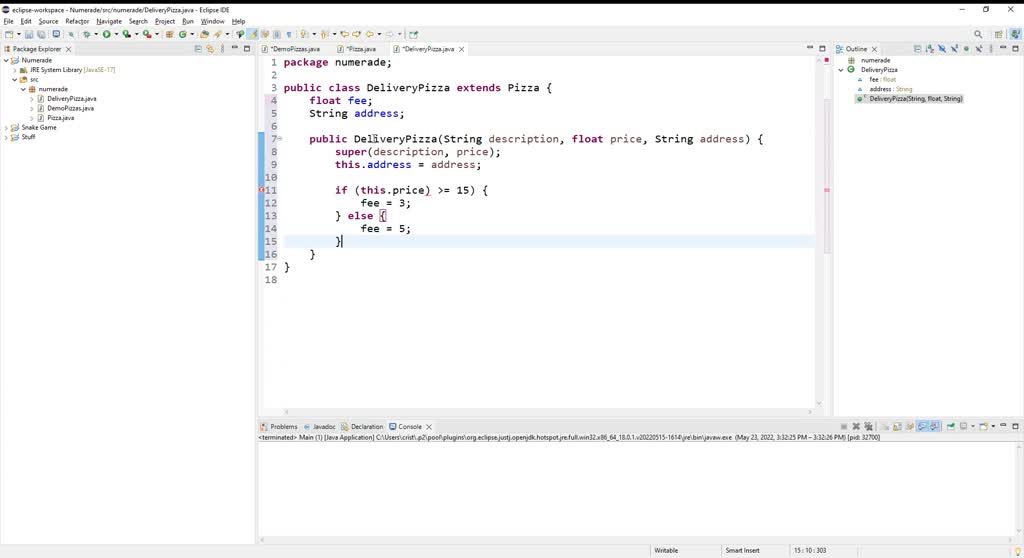Image resolution: width=1024 pixels, height=558 pixels.
Task: Collapse the Numerade project node
Action: 6,60
